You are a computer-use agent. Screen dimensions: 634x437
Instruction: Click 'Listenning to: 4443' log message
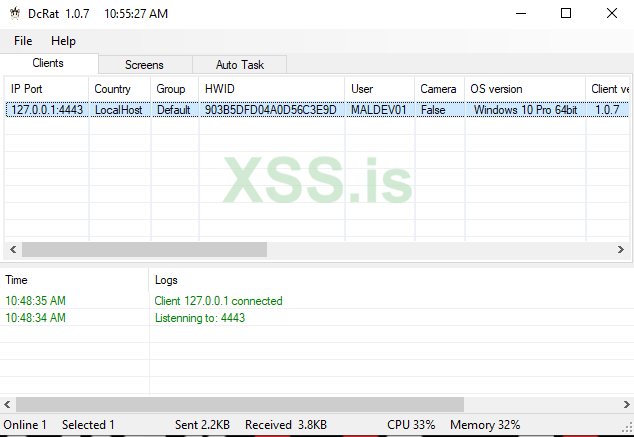coord(200,318)
